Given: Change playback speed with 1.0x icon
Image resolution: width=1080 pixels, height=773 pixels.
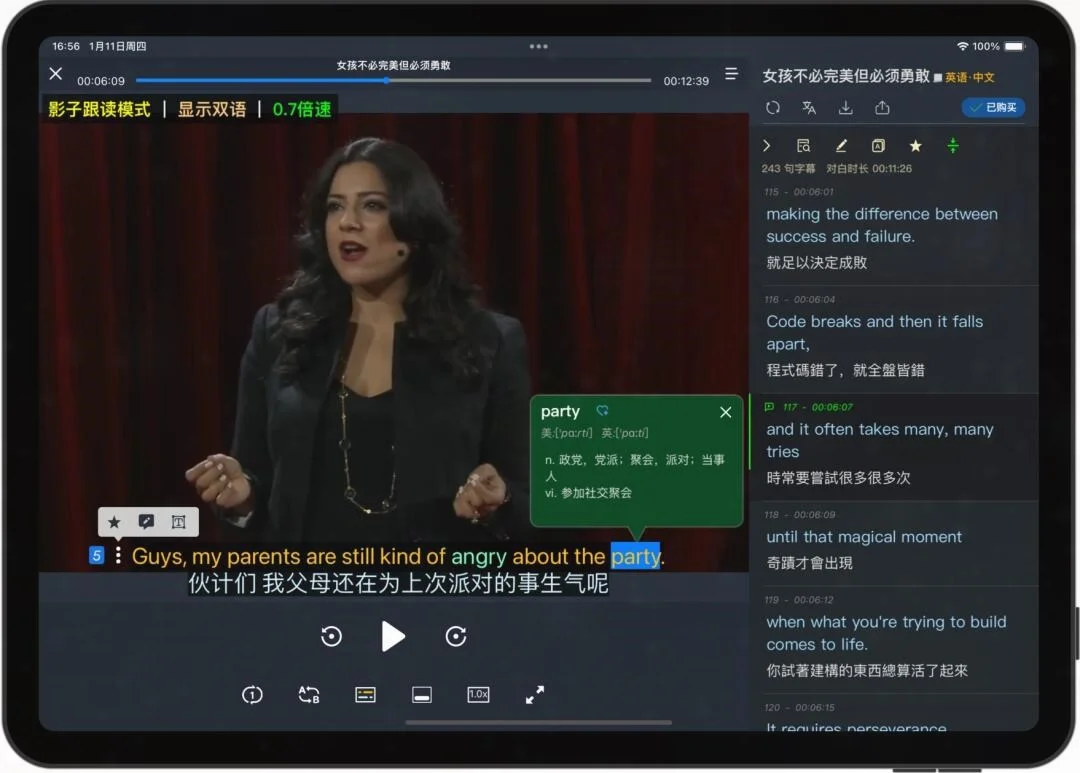Looking at the screenshot, I should [478, 694].
